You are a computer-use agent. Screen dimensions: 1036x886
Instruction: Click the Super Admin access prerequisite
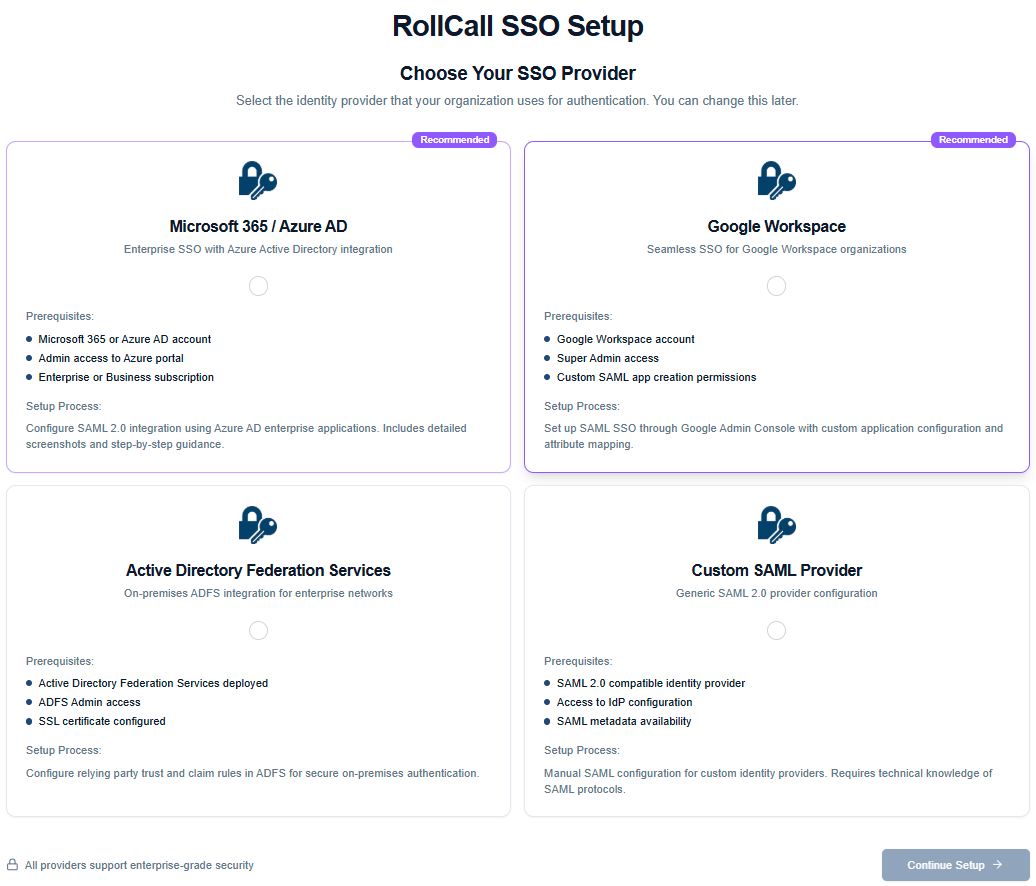coord(607,358)
